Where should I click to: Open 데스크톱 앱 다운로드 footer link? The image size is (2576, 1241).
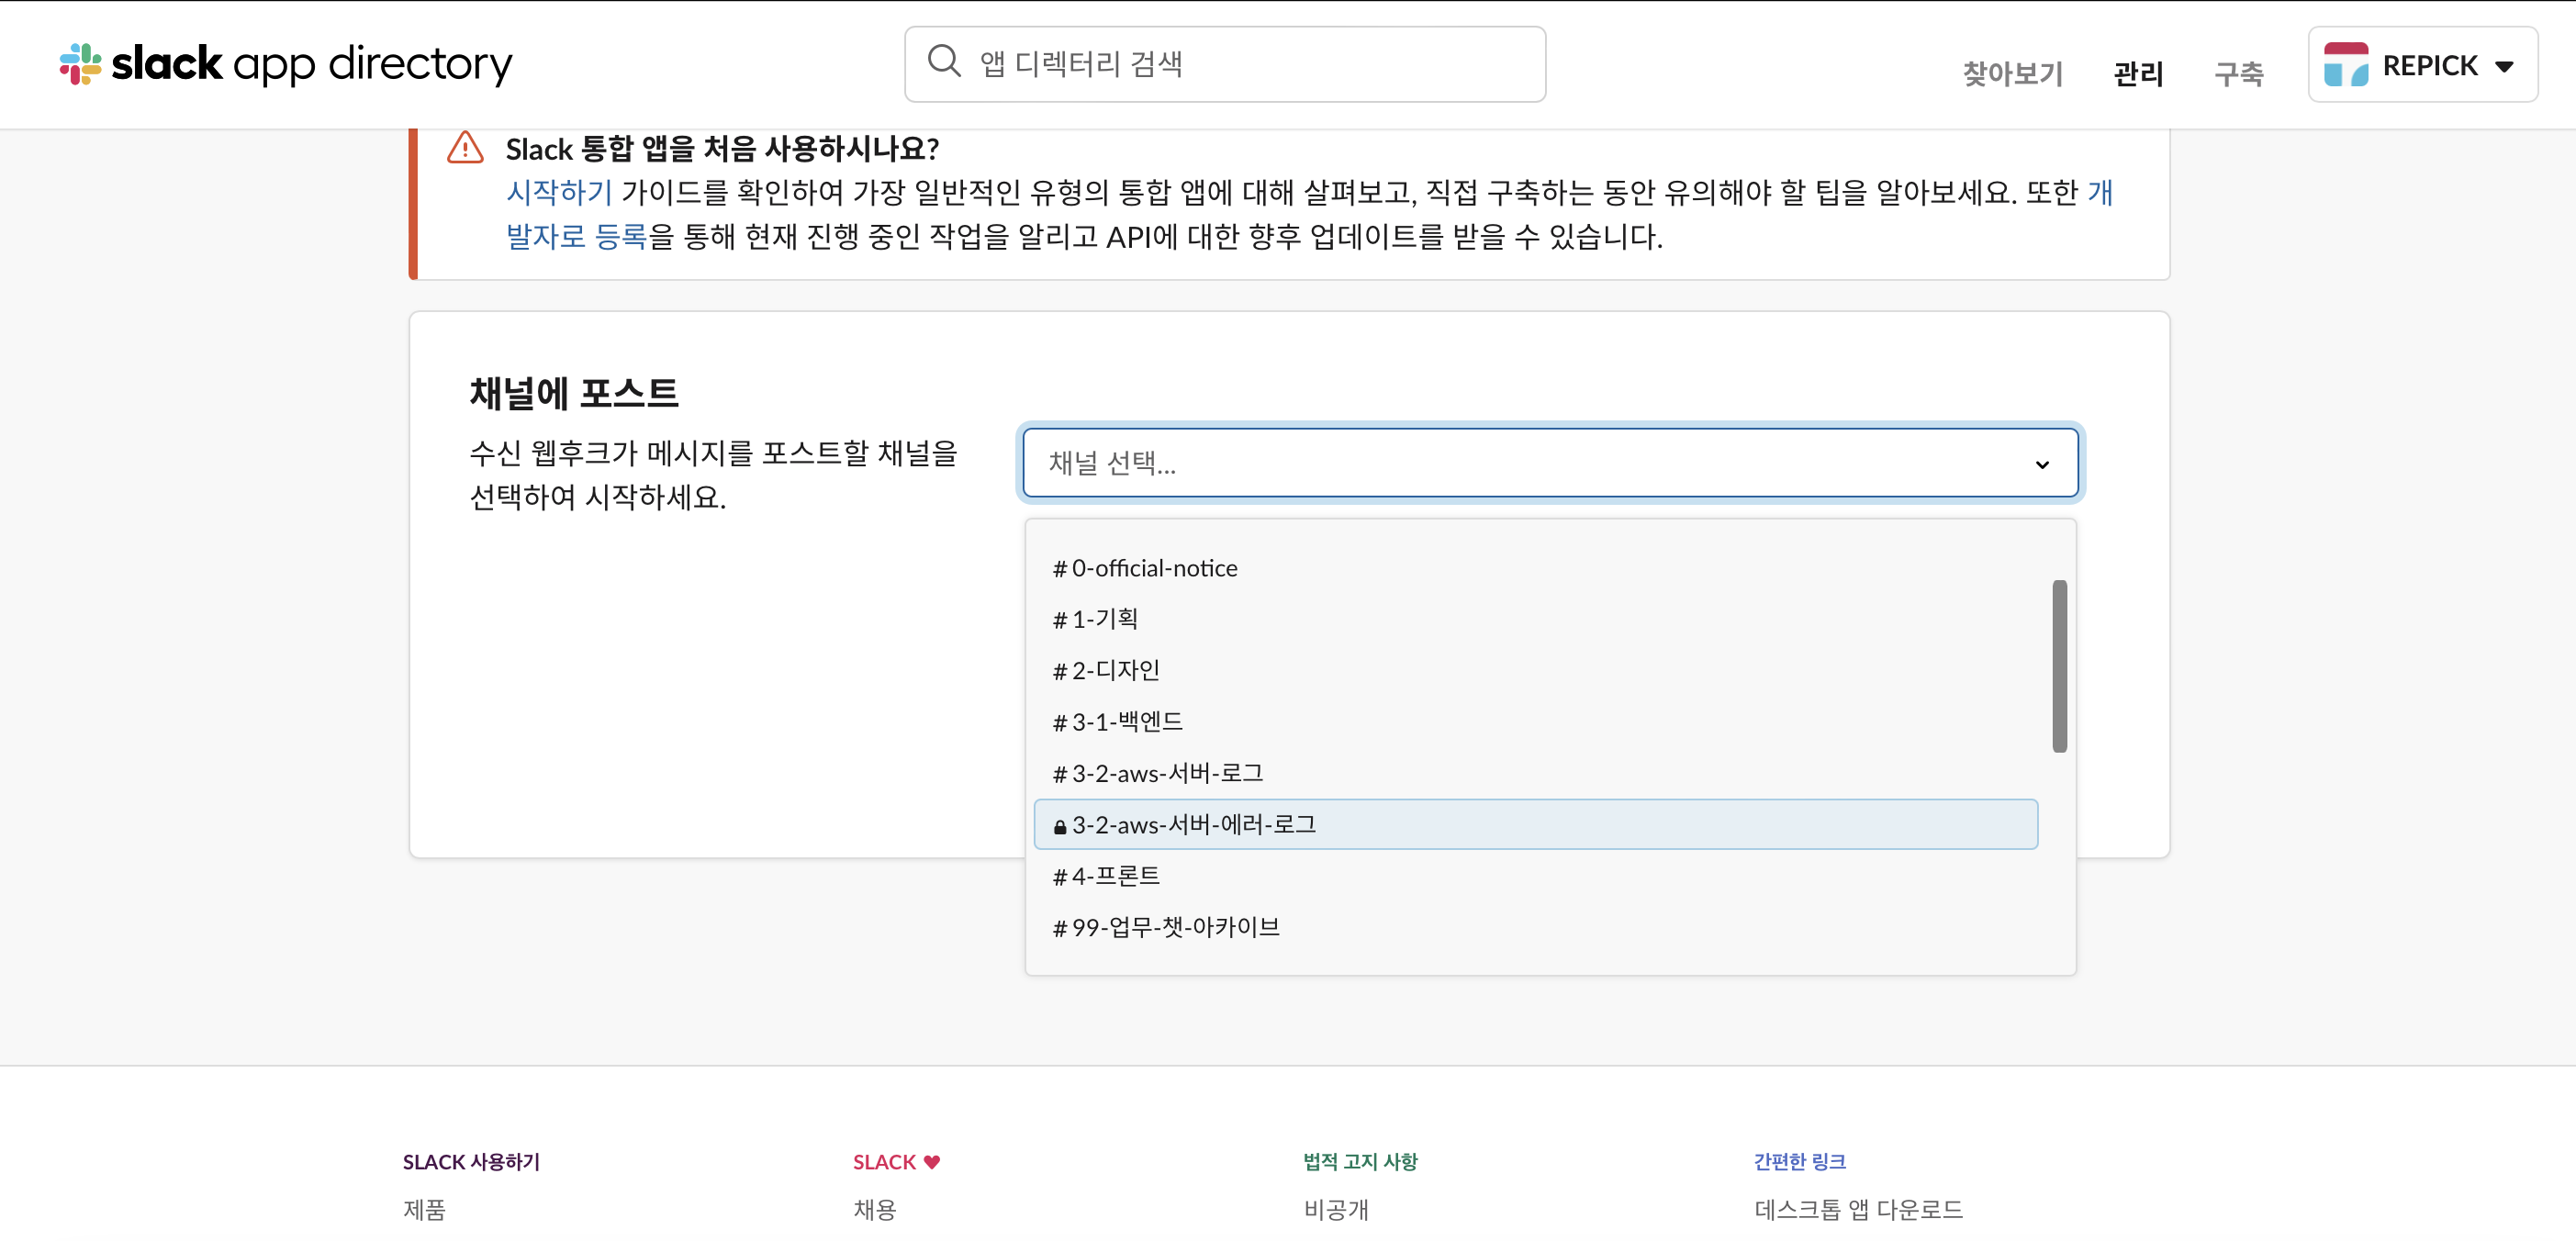(1858, 1210)
